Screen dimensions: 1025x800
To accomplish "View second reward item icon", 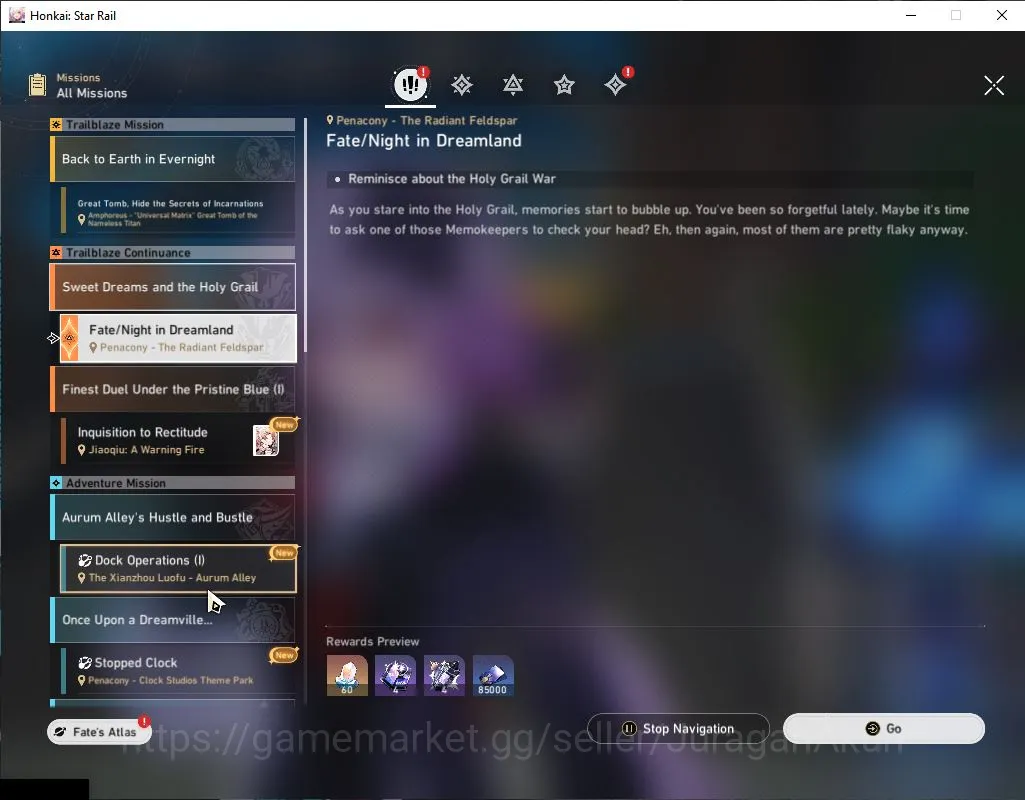I will (x=395, y=675).
